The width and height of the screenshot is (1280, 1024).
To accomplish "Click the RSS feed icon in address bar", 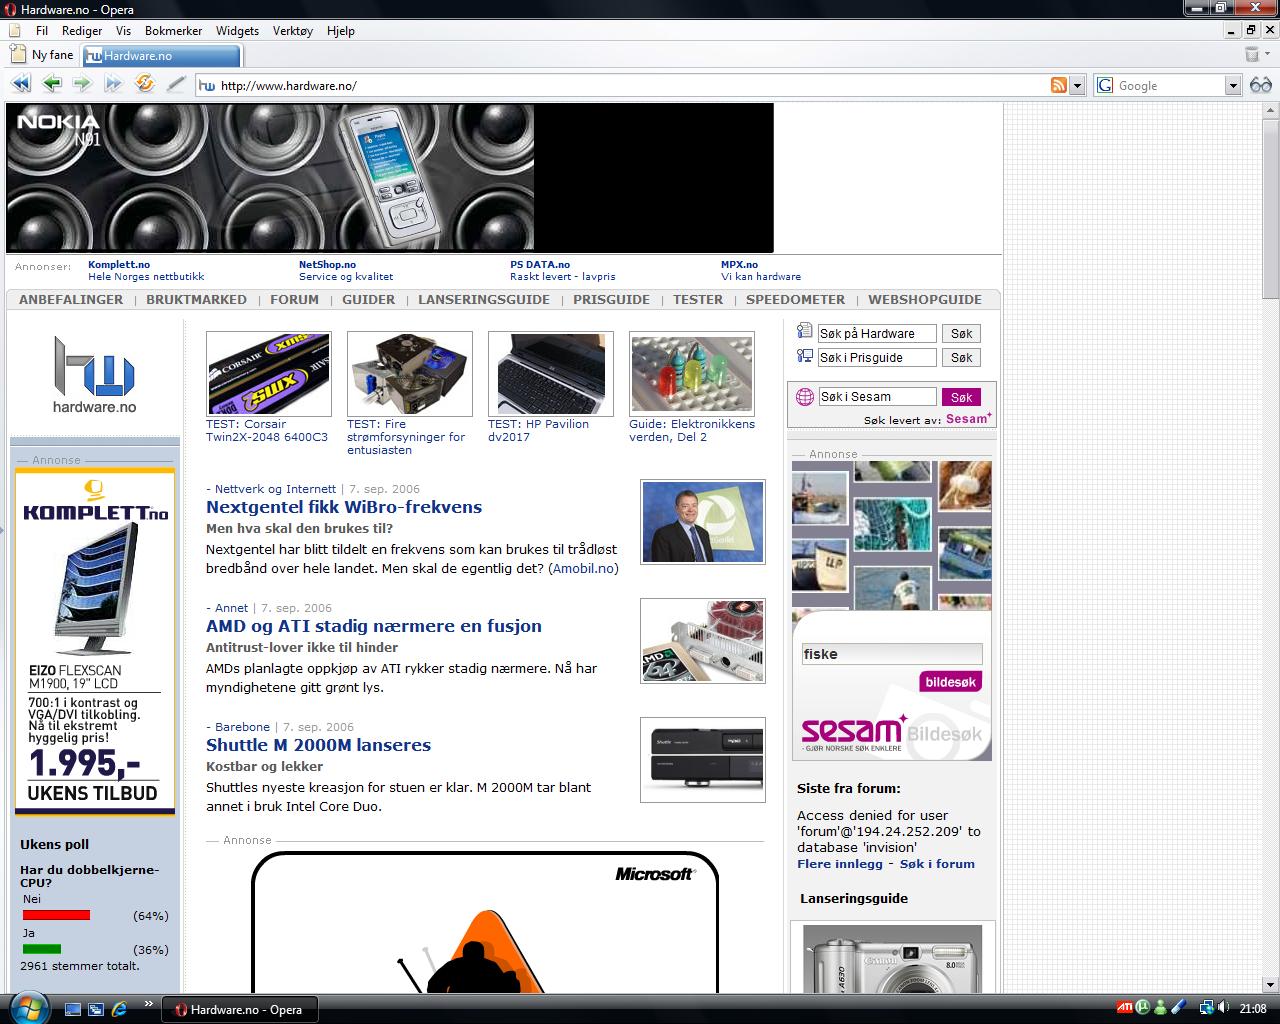I will tap(1059, 85).
